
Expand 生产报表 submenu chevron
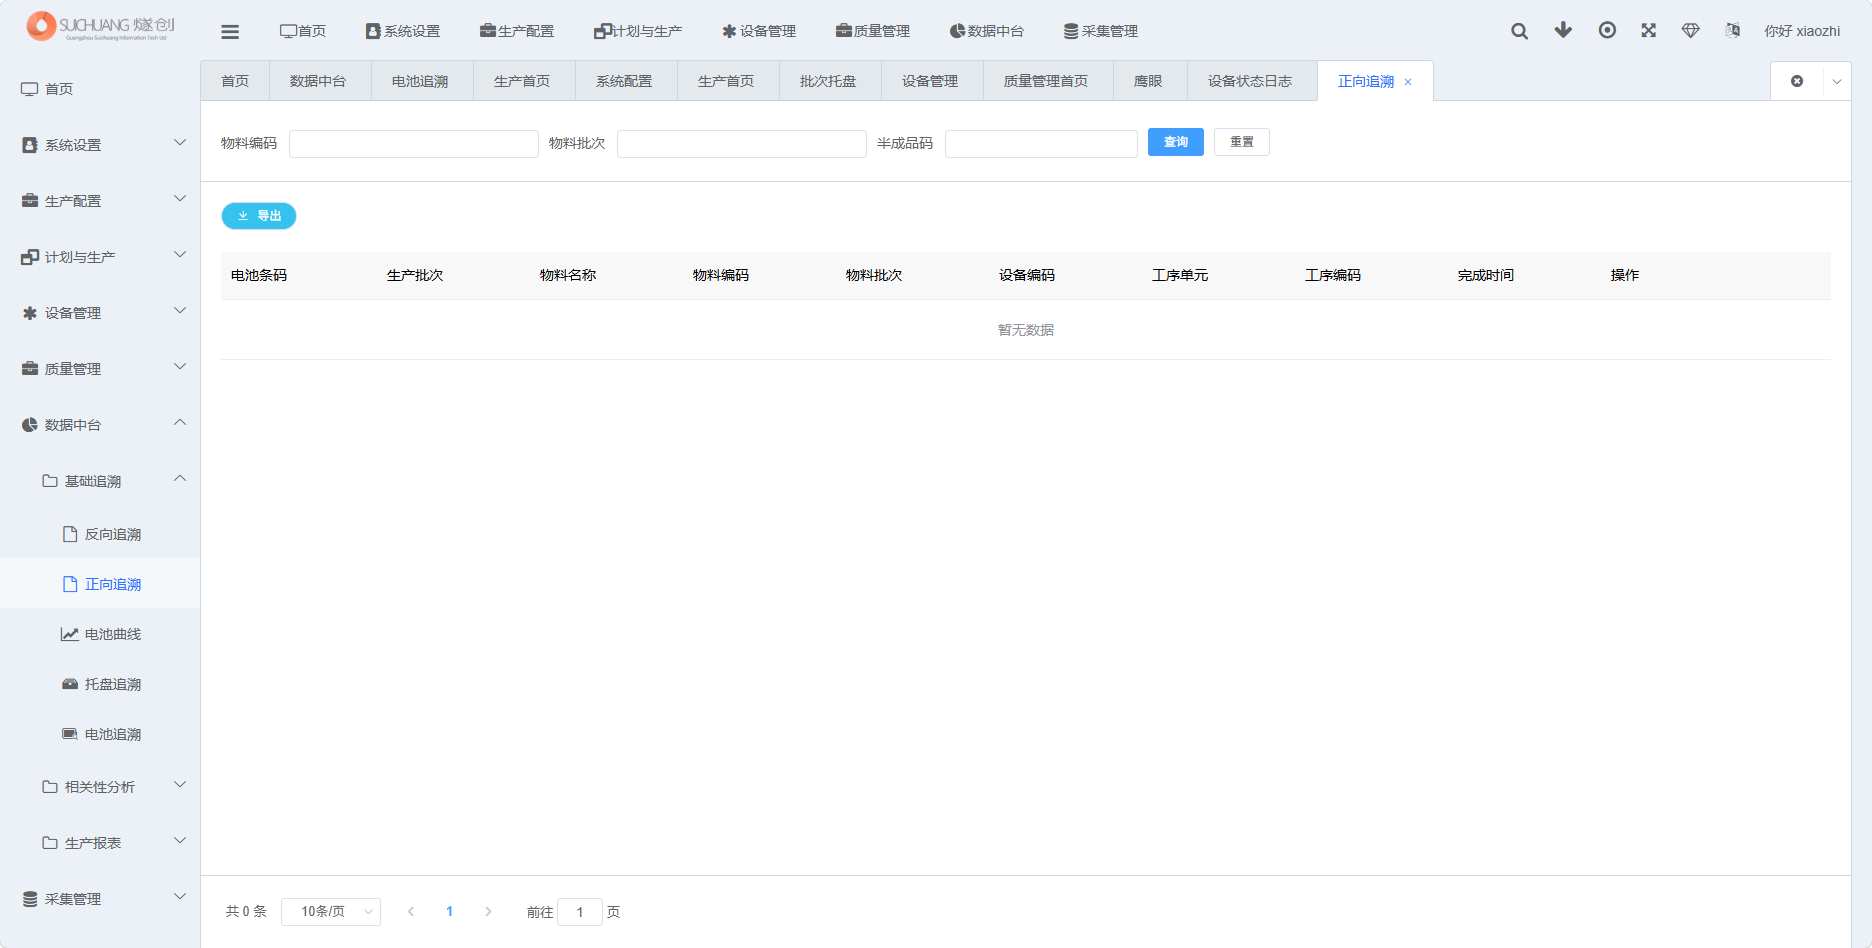(x=180, y=841)
